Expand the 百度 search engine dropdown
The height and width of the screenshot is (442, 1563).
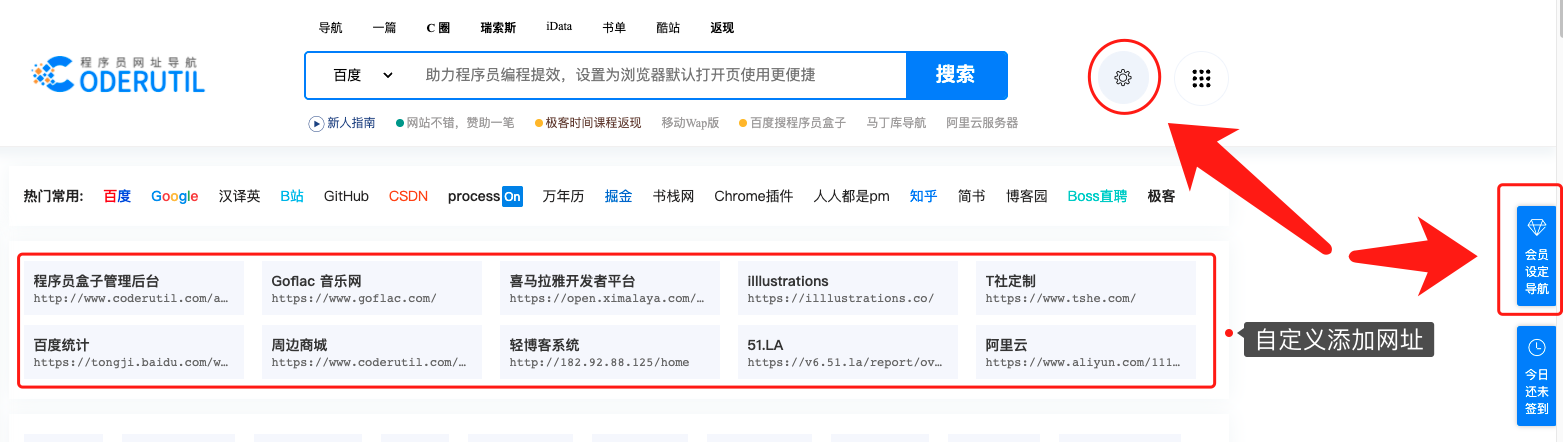[363, 75]
